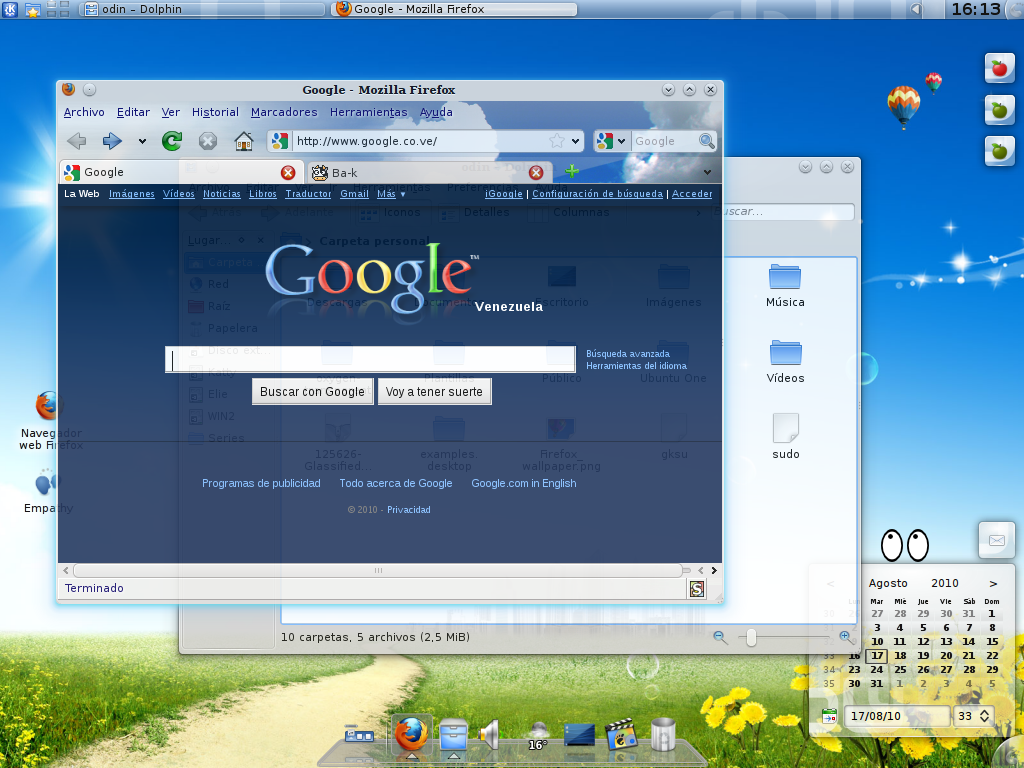This screenshot has height=768, width=1024.
Task: Click the speaker volume icon in dock
Action: point(489,734)
